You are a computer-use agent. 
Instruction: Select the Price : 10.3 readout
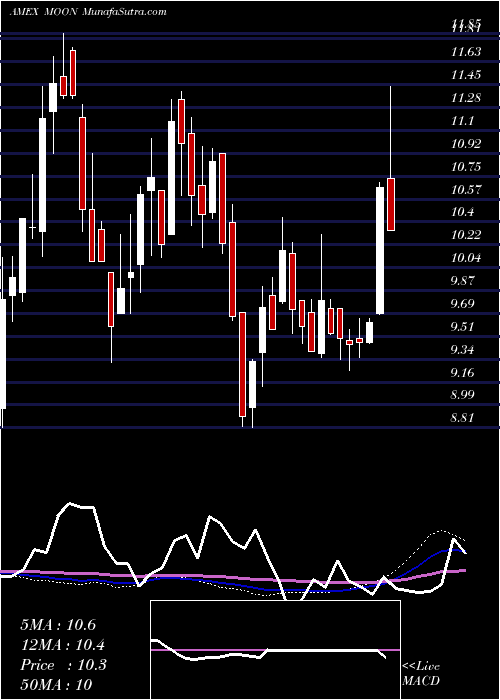tap(63, 665)
